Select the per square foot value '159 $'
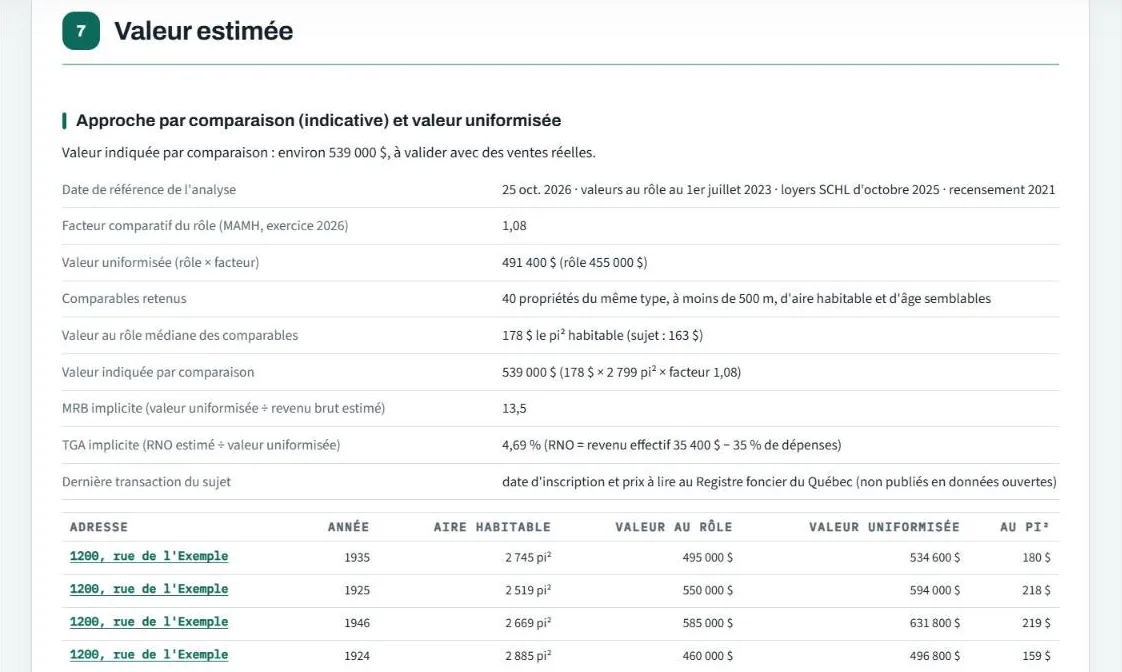The width and height of the screenshot is (1122, 672). pos(1036,656)
